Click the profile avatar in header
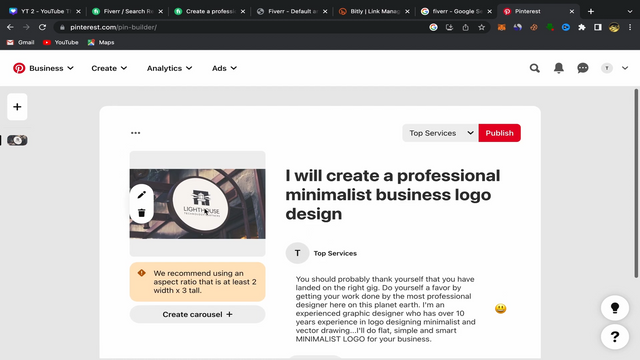Image resolution: width=640 pixels, height=360 pixels. pyautogui.click(x=607, y=68)
